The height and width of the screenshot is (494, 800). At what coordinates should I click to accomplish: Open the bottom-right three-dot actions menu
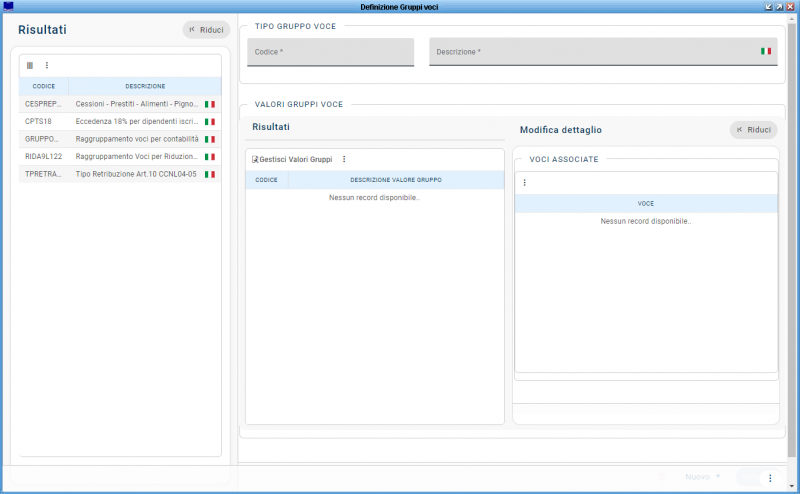point(770,478)
